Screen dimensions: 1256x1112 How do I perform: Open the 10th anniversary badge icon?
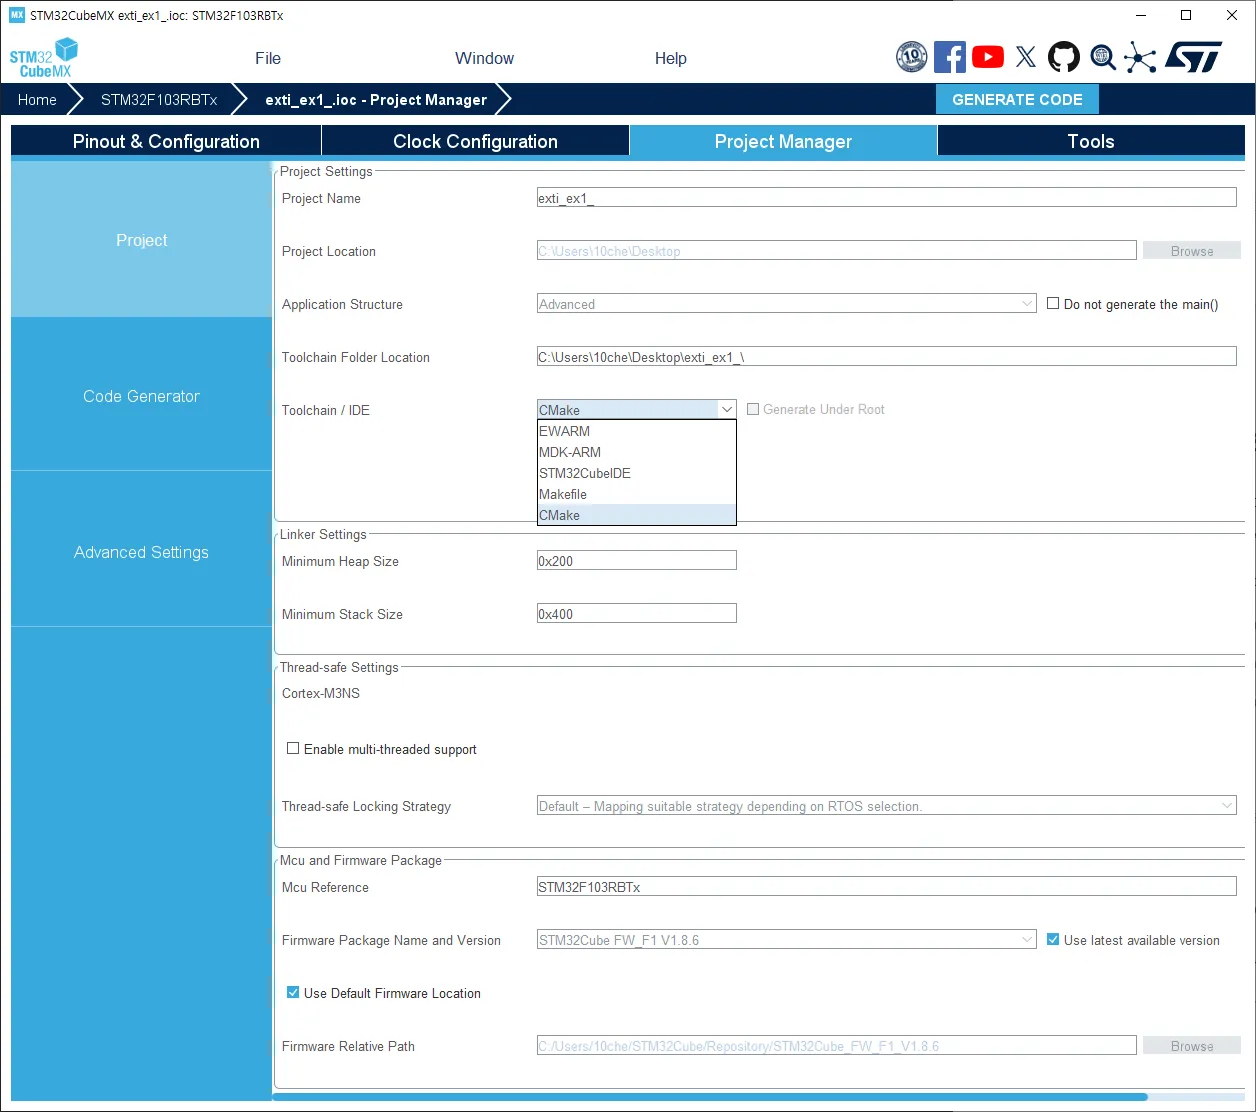click(912, 57)
